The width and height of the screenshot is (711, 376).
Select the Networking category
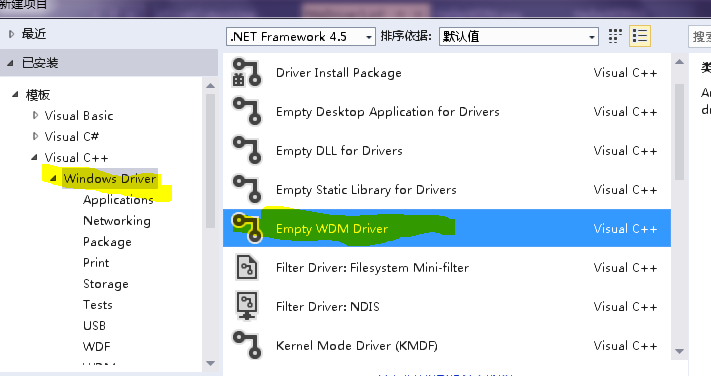(x=117, y=221)
